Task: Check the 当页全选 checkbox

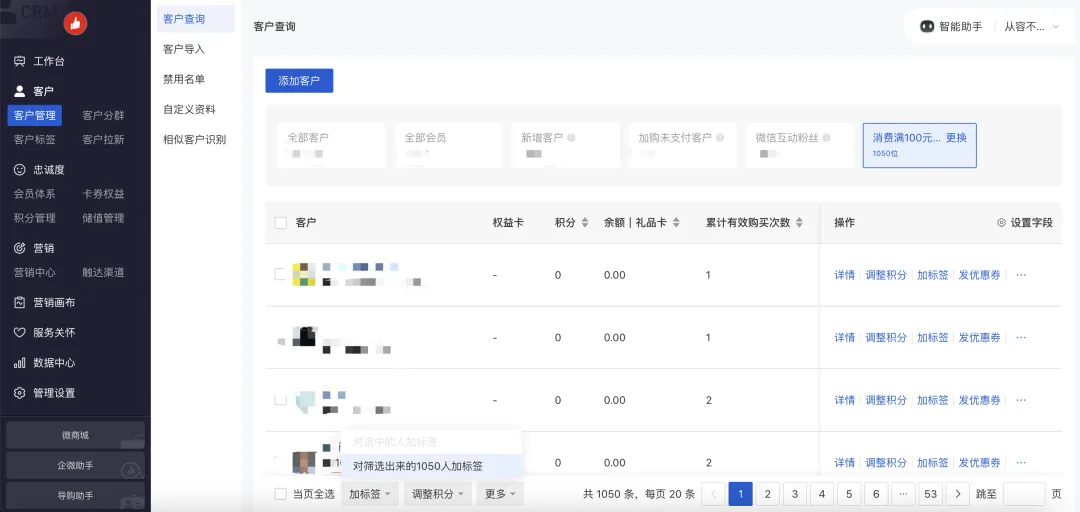Action: (281, 494)
